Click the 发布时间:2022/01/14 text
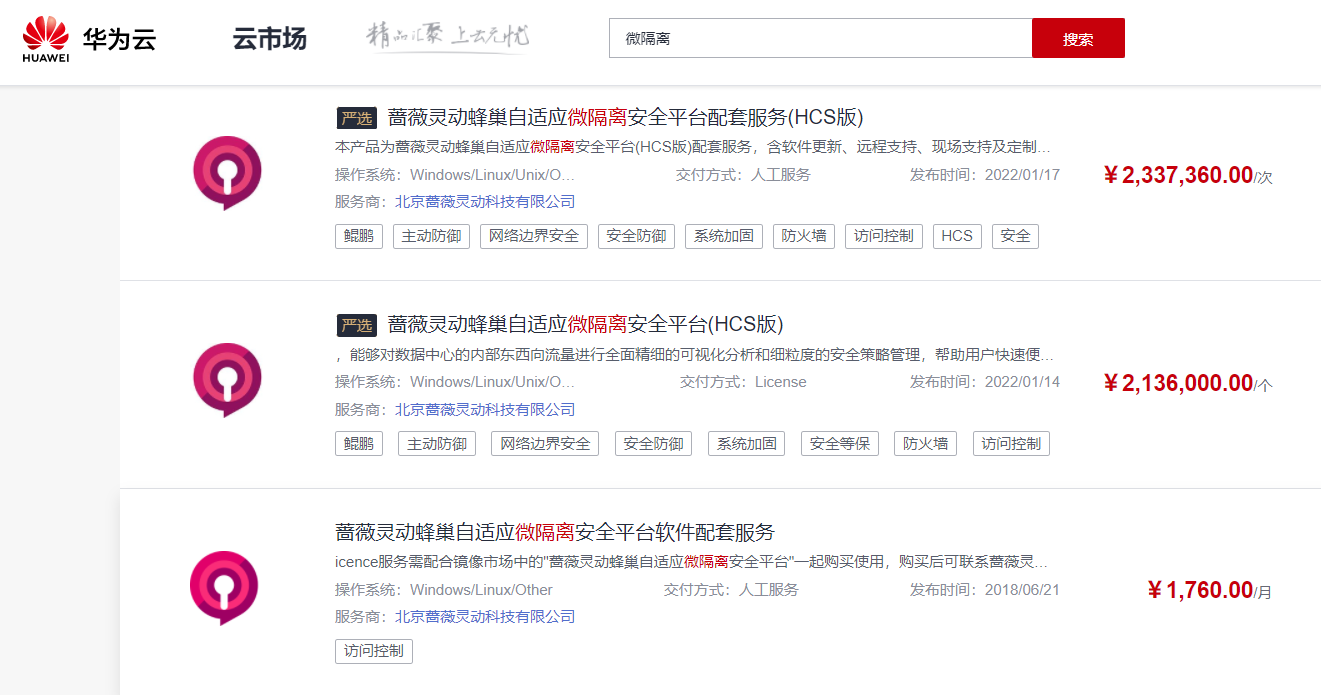 985,382
